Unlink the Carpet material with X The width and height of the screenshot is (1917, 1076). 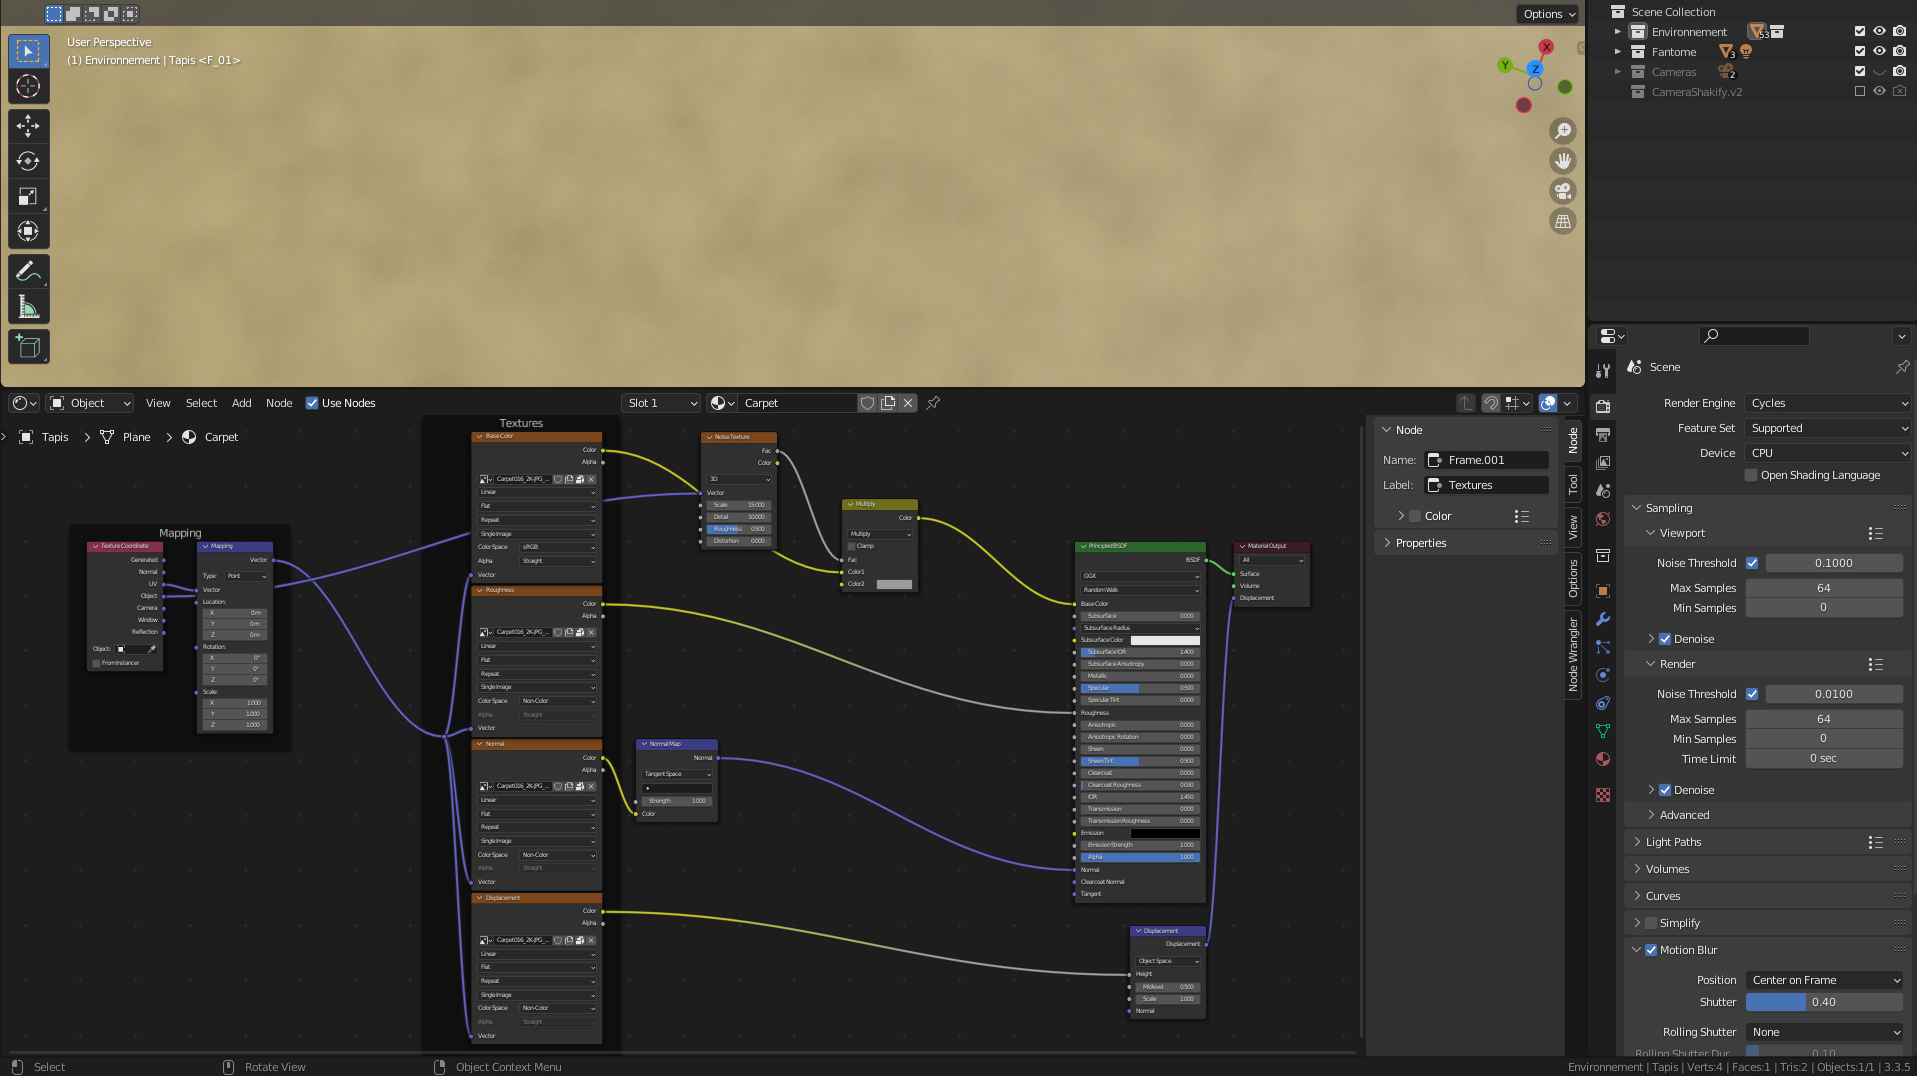coord(908,403)
